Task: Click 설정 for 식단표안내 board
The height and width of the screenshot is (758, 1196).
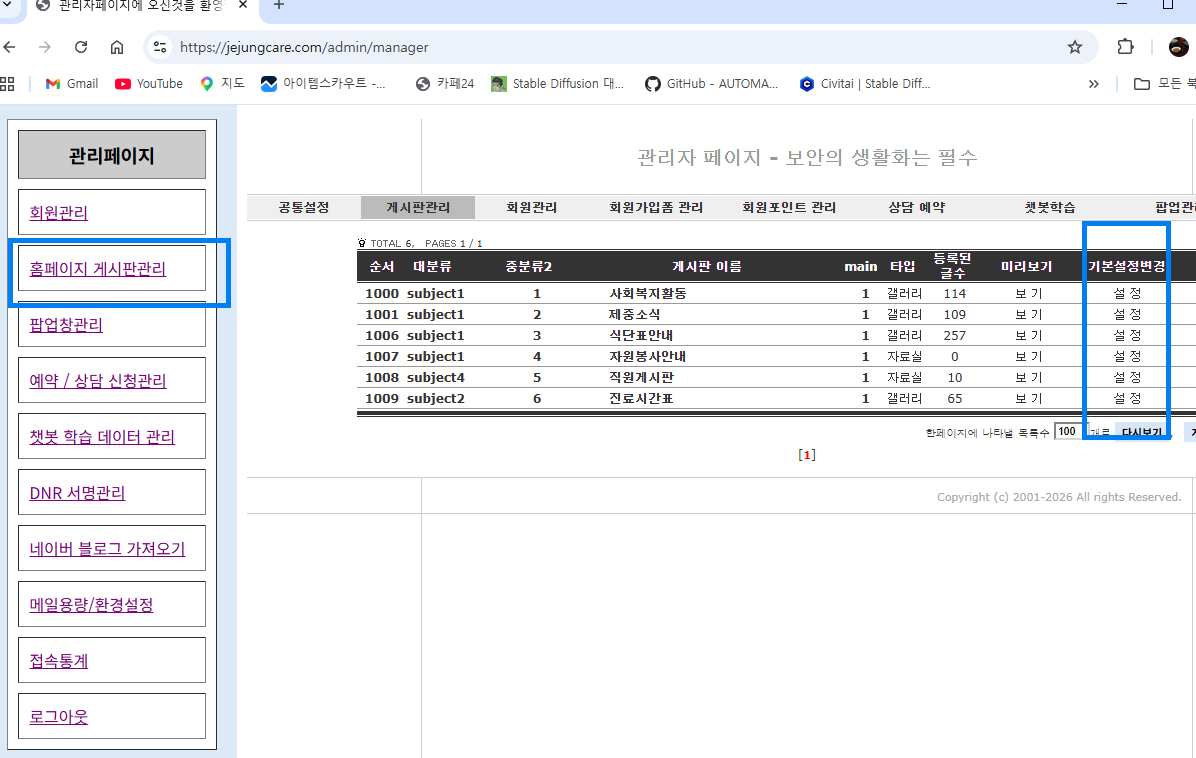Action: click(1127, 336)
